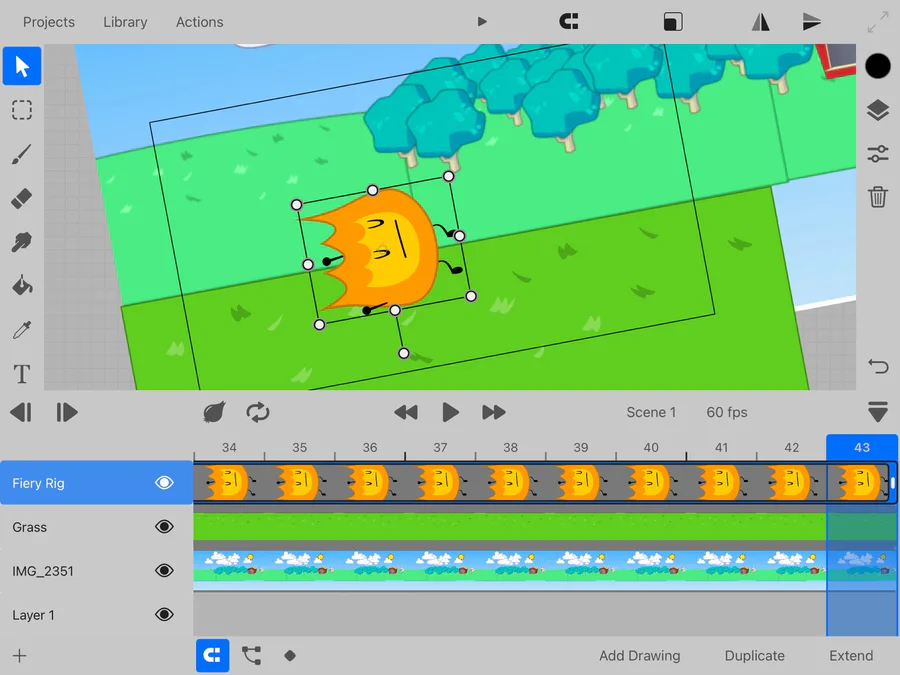Screen dimensions: 900x675
Task: Open the bone hierarchy tool
Action: 251,655
